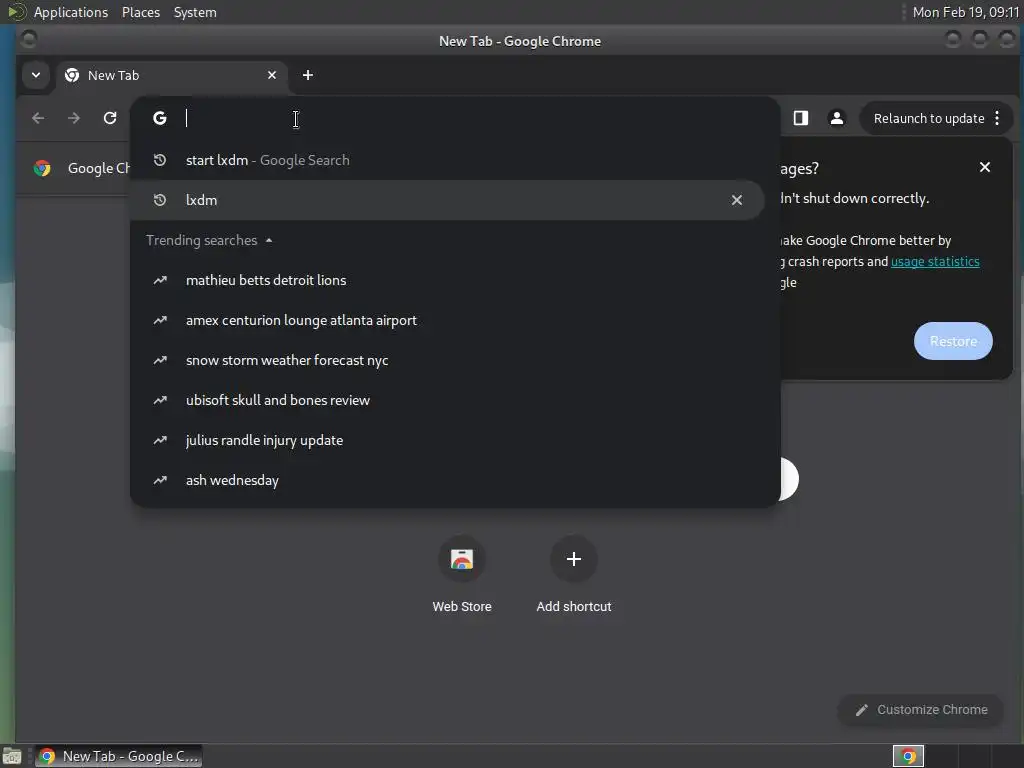Open the usage statistics link
The width and height of the screenshot is (1024, 768).
tap(935, 261)
